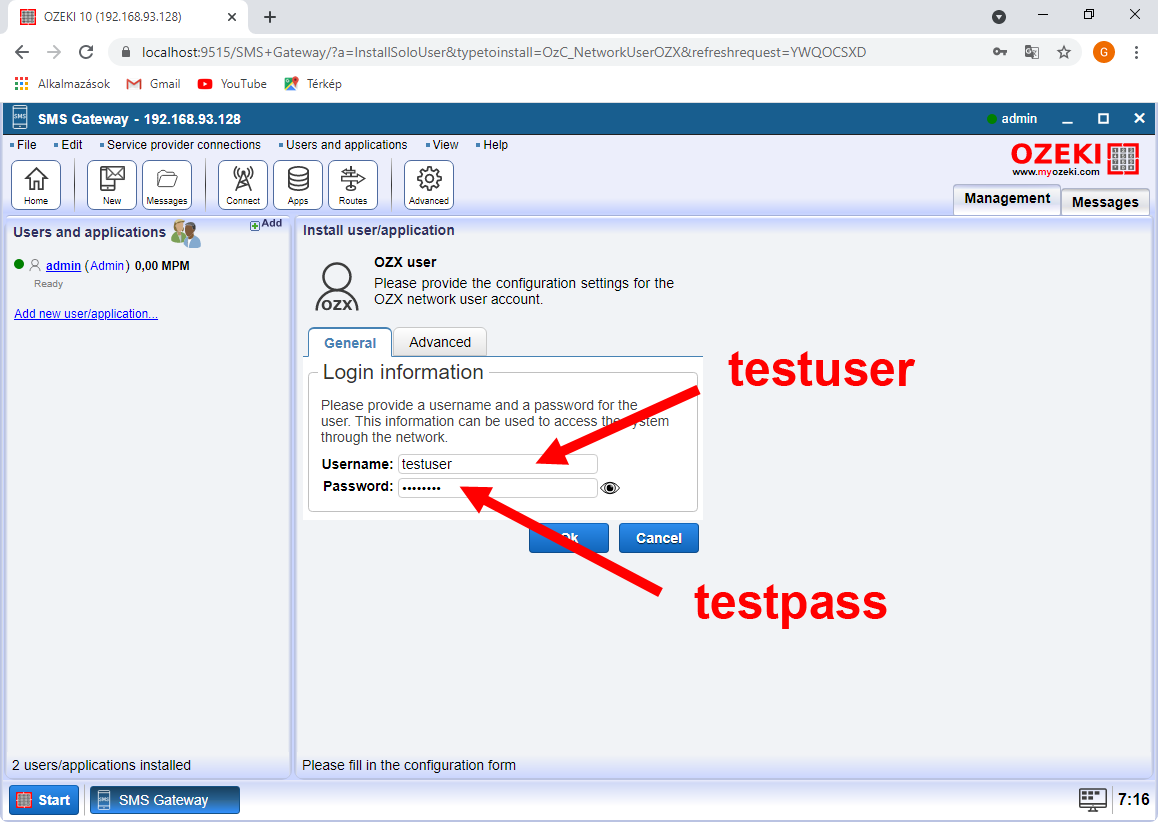Screen dimensions: 1158x822
Task: Switch to the Management tab
Action: [x=1007, y=199]
